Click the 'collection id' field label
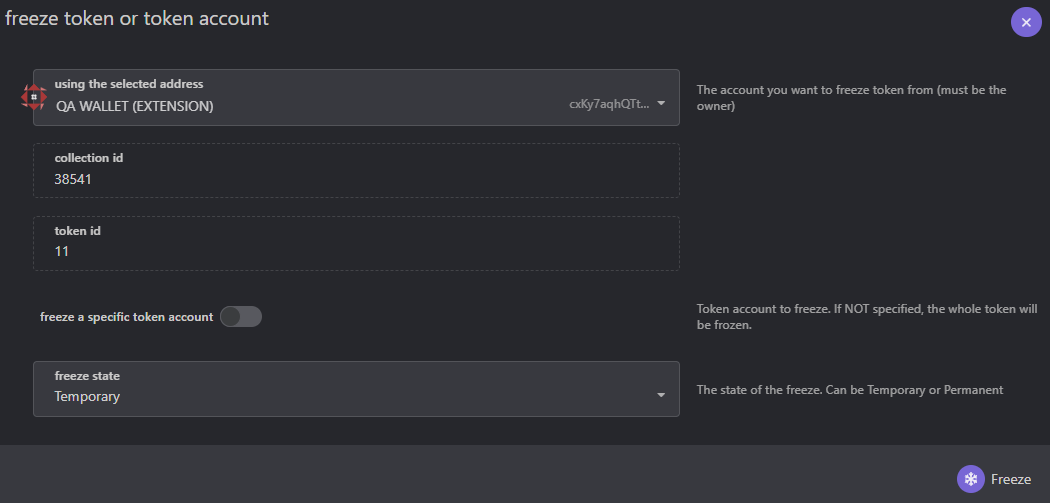Viewport: 1050px width, 503px height. (88, 158)
